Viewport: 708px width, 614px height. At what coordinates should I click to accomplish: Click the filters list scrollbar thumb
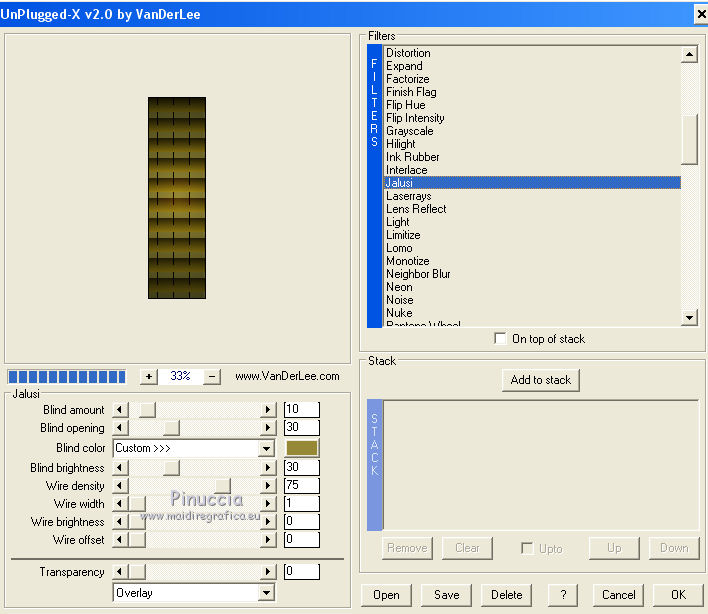click(x=689, y=140)
